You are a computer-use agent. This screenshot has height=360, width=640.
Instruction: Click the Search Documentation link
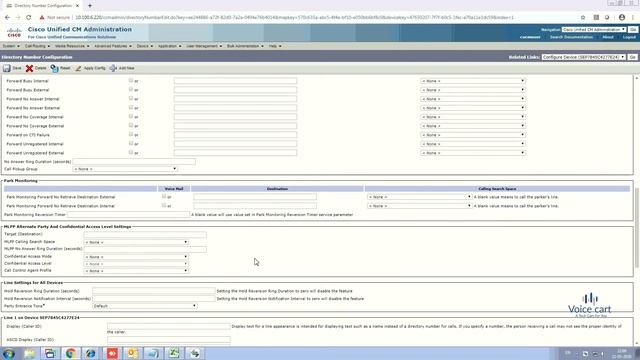(x=571, y=37)
